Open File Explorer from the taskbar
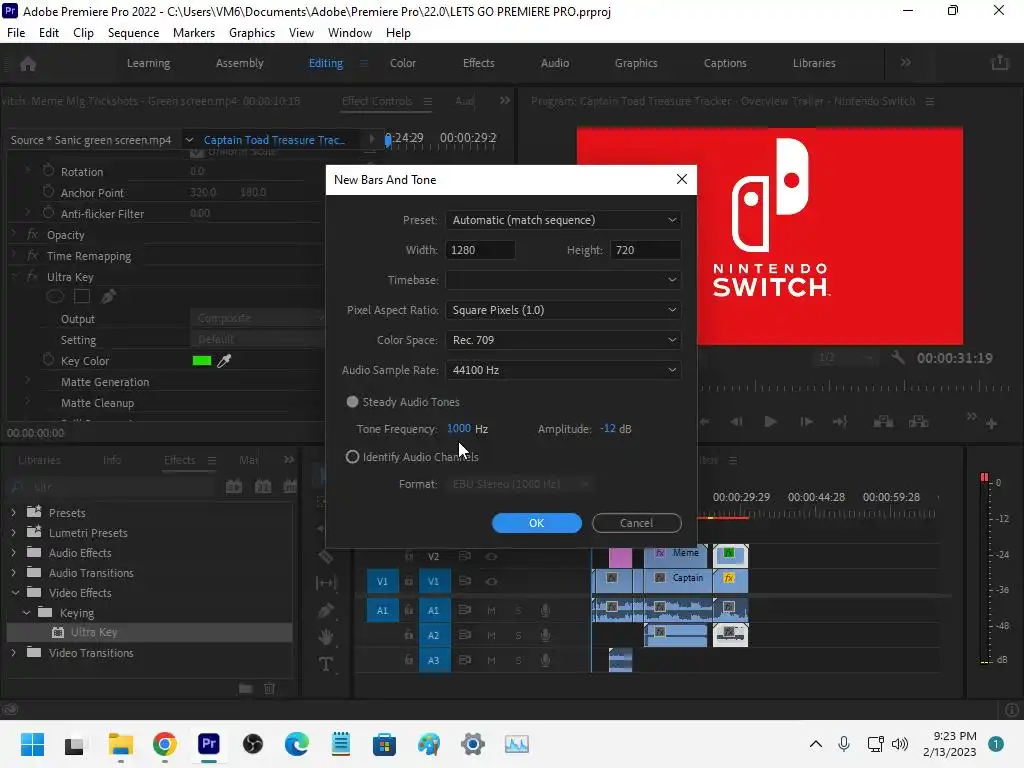Screen dimensions: 1024x768 121,744
